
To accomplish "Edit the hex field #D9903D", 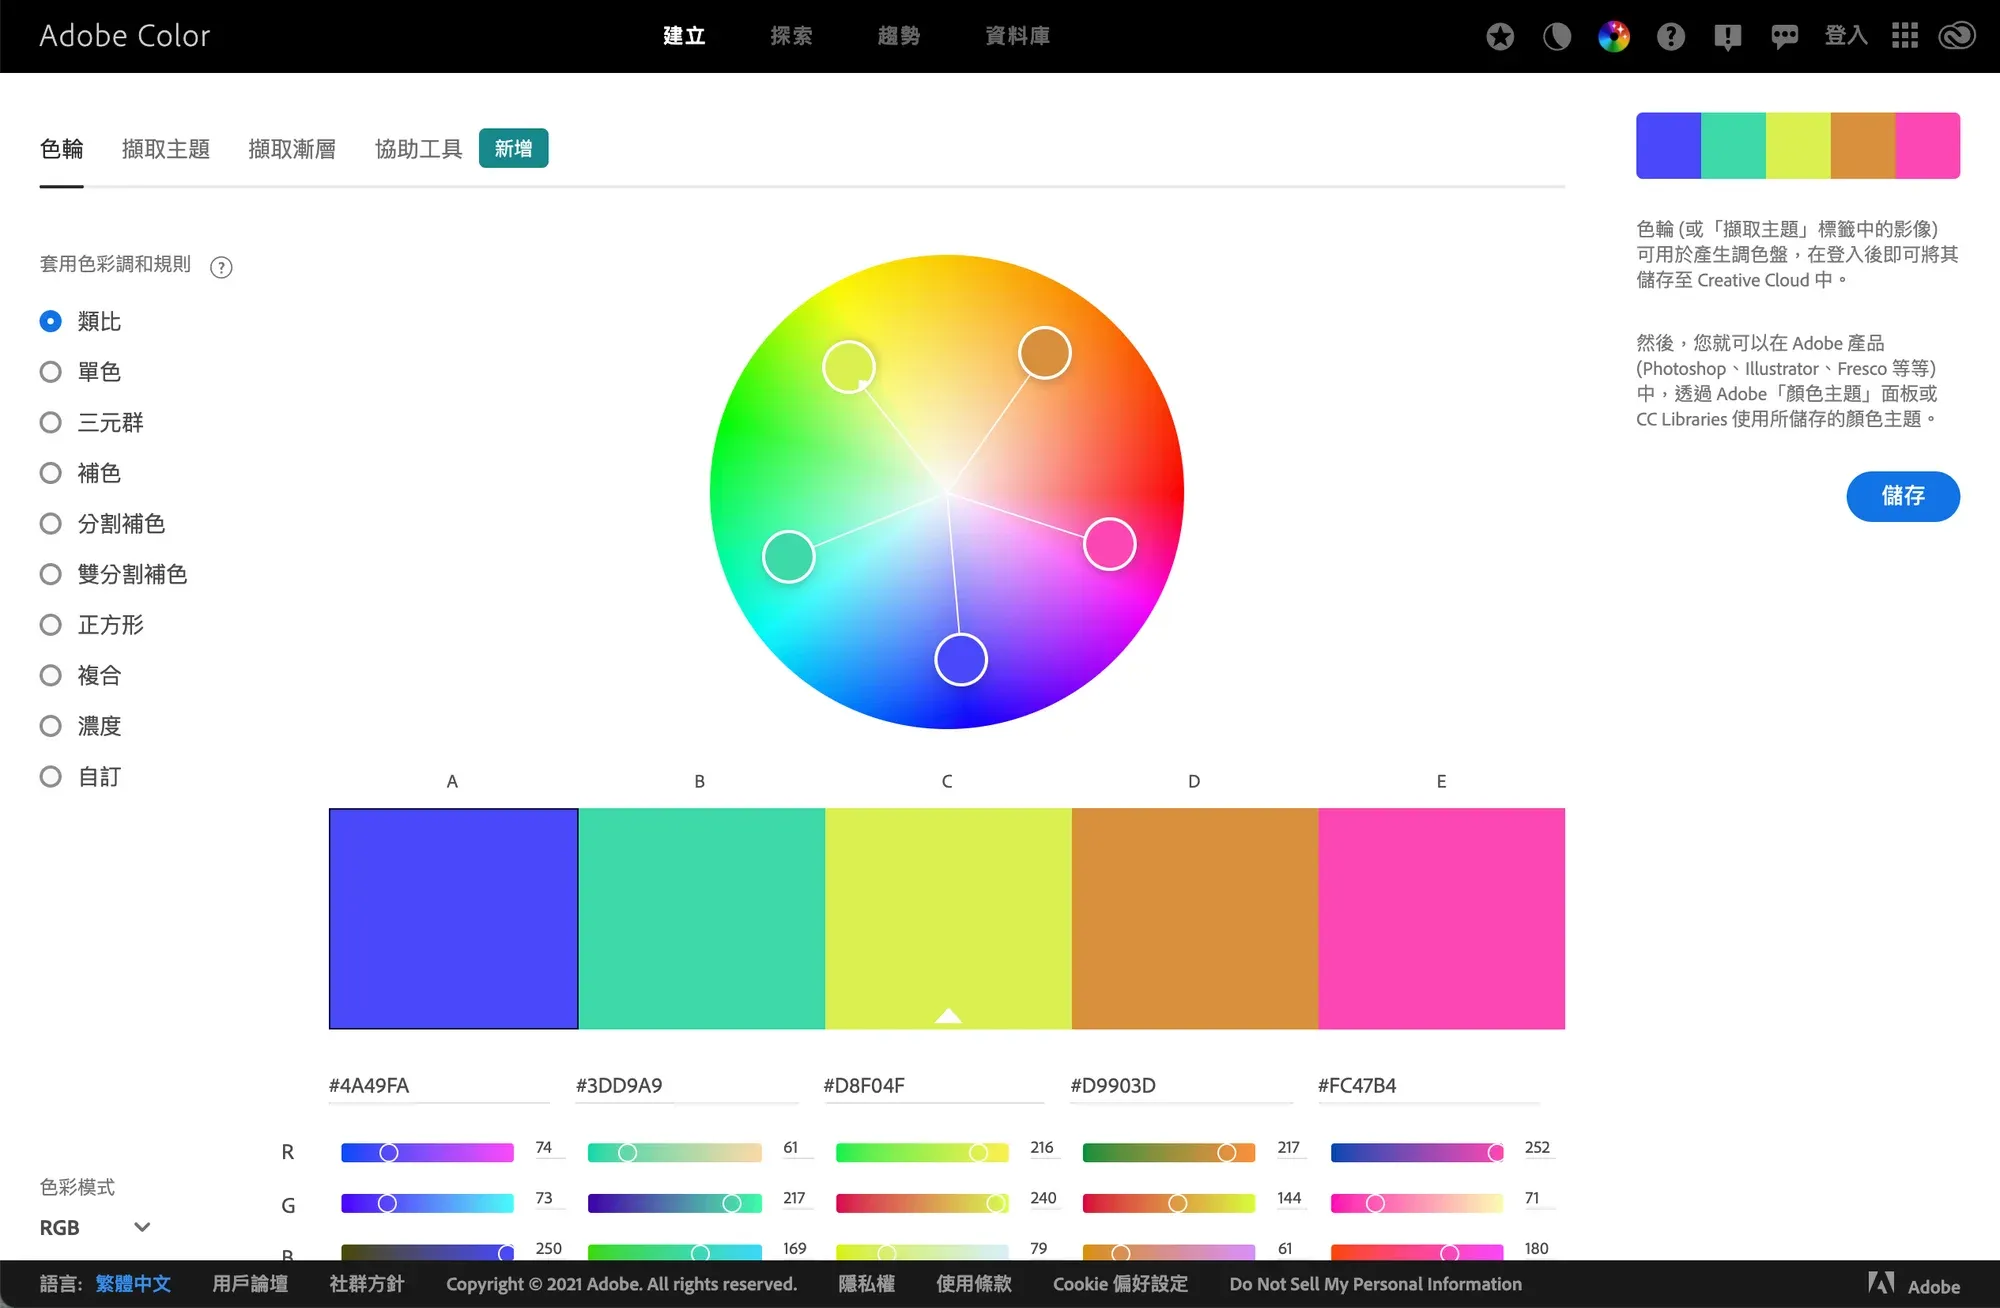I will click(1181, 1086).
